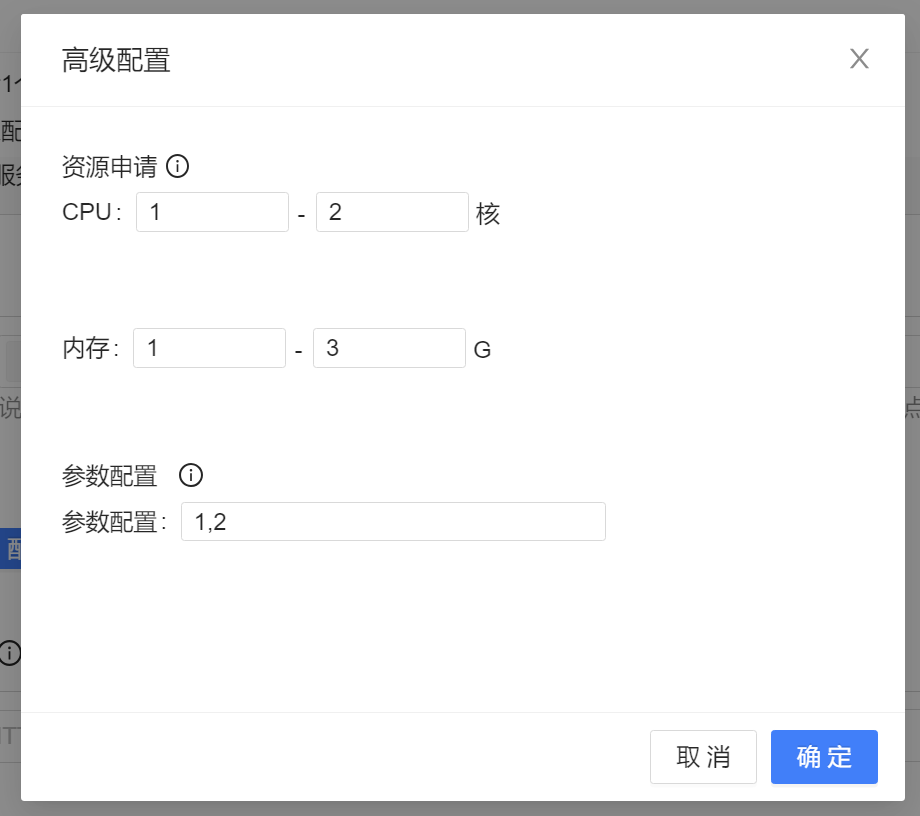The width and height of the screenshot is (920, 816).
Task: Click the 参数配置 text field containing 1,2
Action: [393, 522]
